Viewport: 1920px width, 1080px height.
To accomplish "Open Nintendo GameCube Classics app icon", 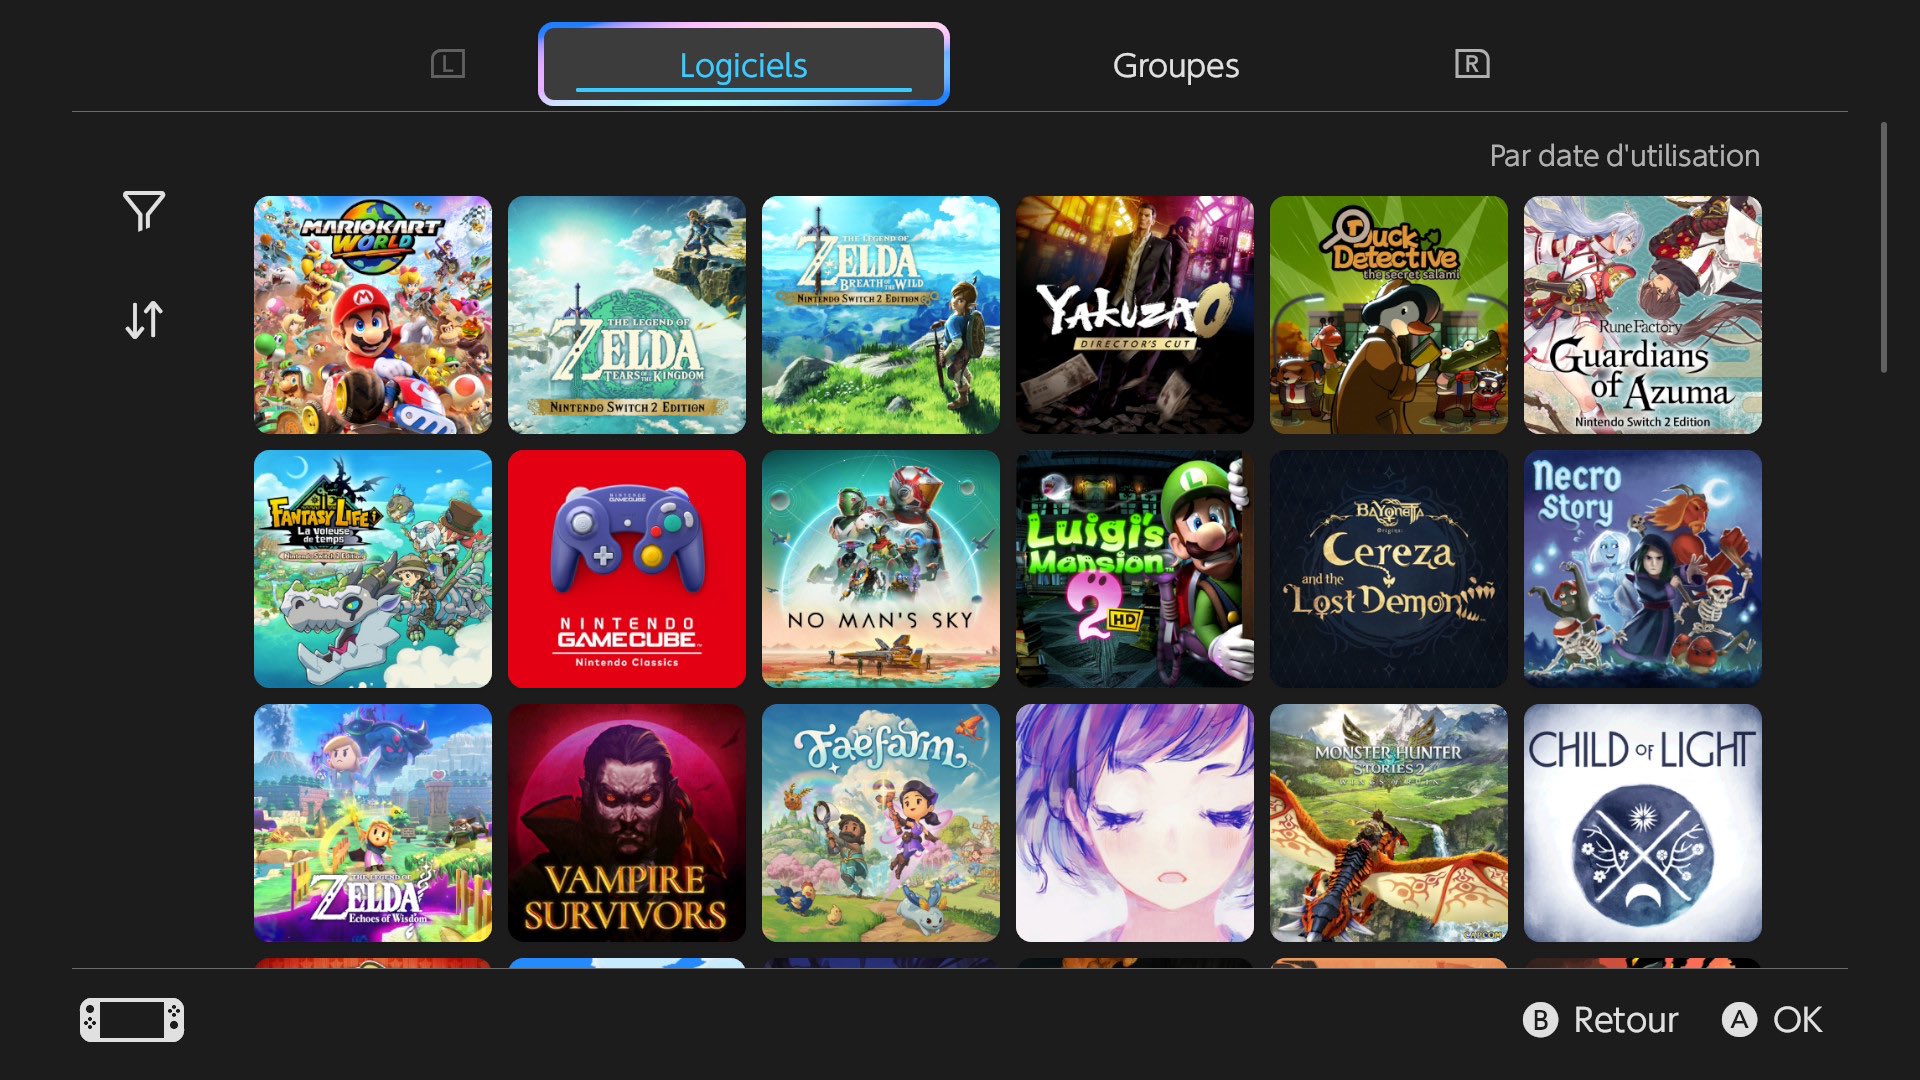I will (627, 569).
